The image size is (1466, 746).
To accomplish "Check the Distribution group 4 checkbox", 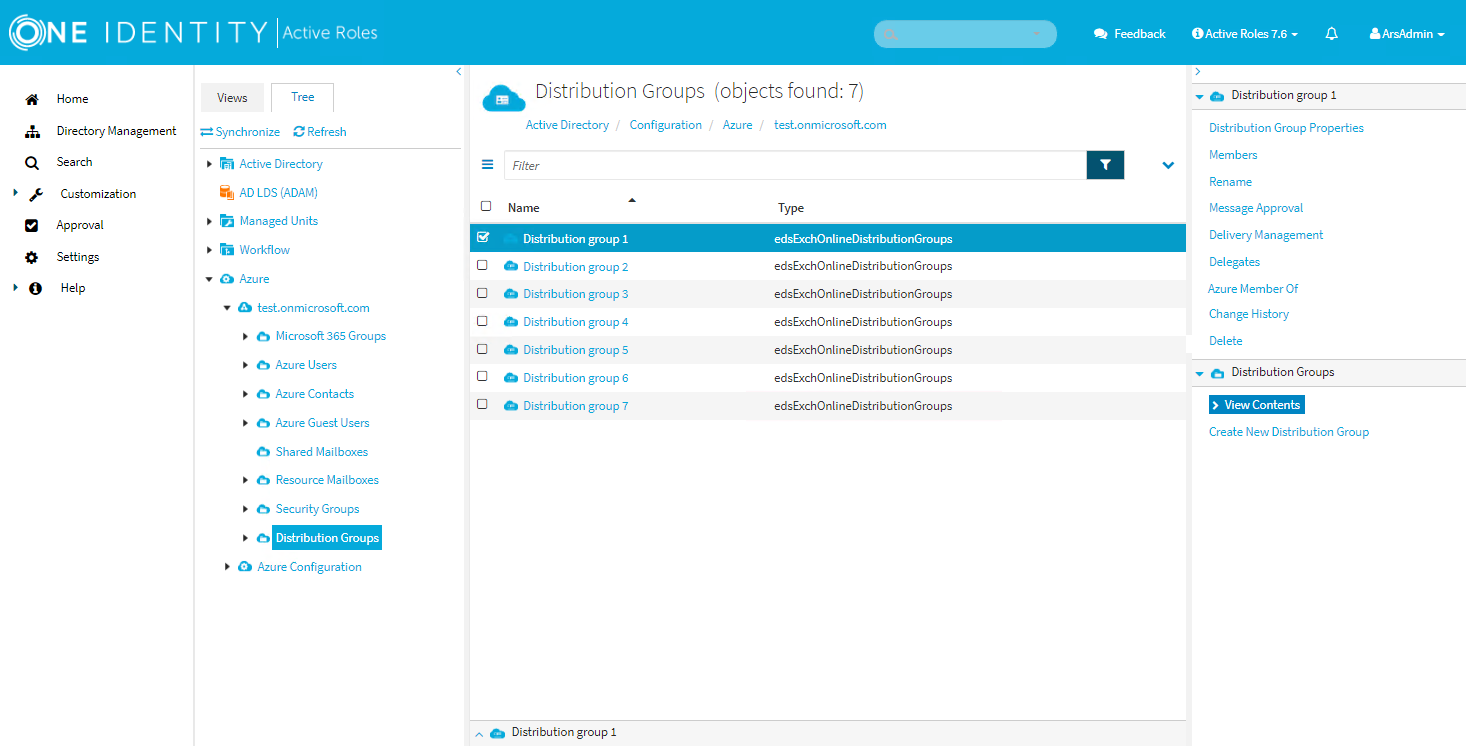I will point(482,321).
